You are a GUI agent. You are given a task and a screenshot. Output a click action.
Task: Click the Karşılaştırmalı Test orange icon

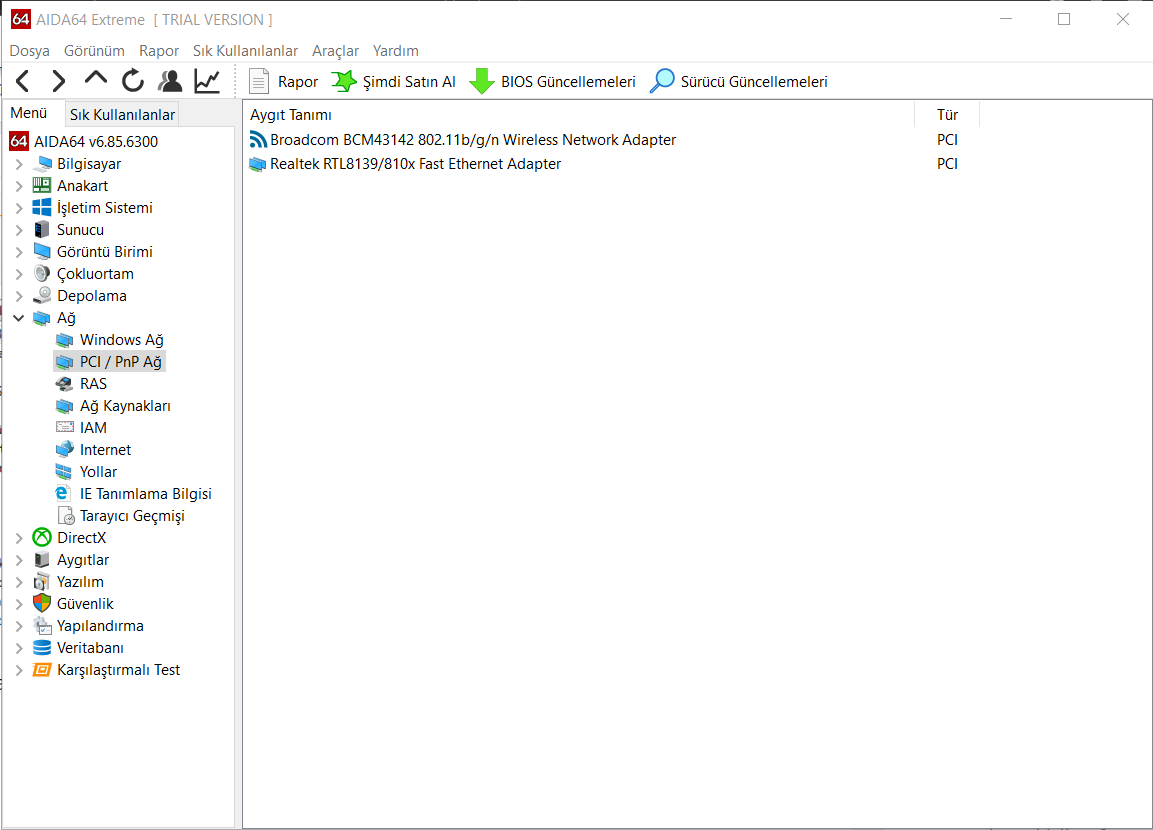(42, 670)
